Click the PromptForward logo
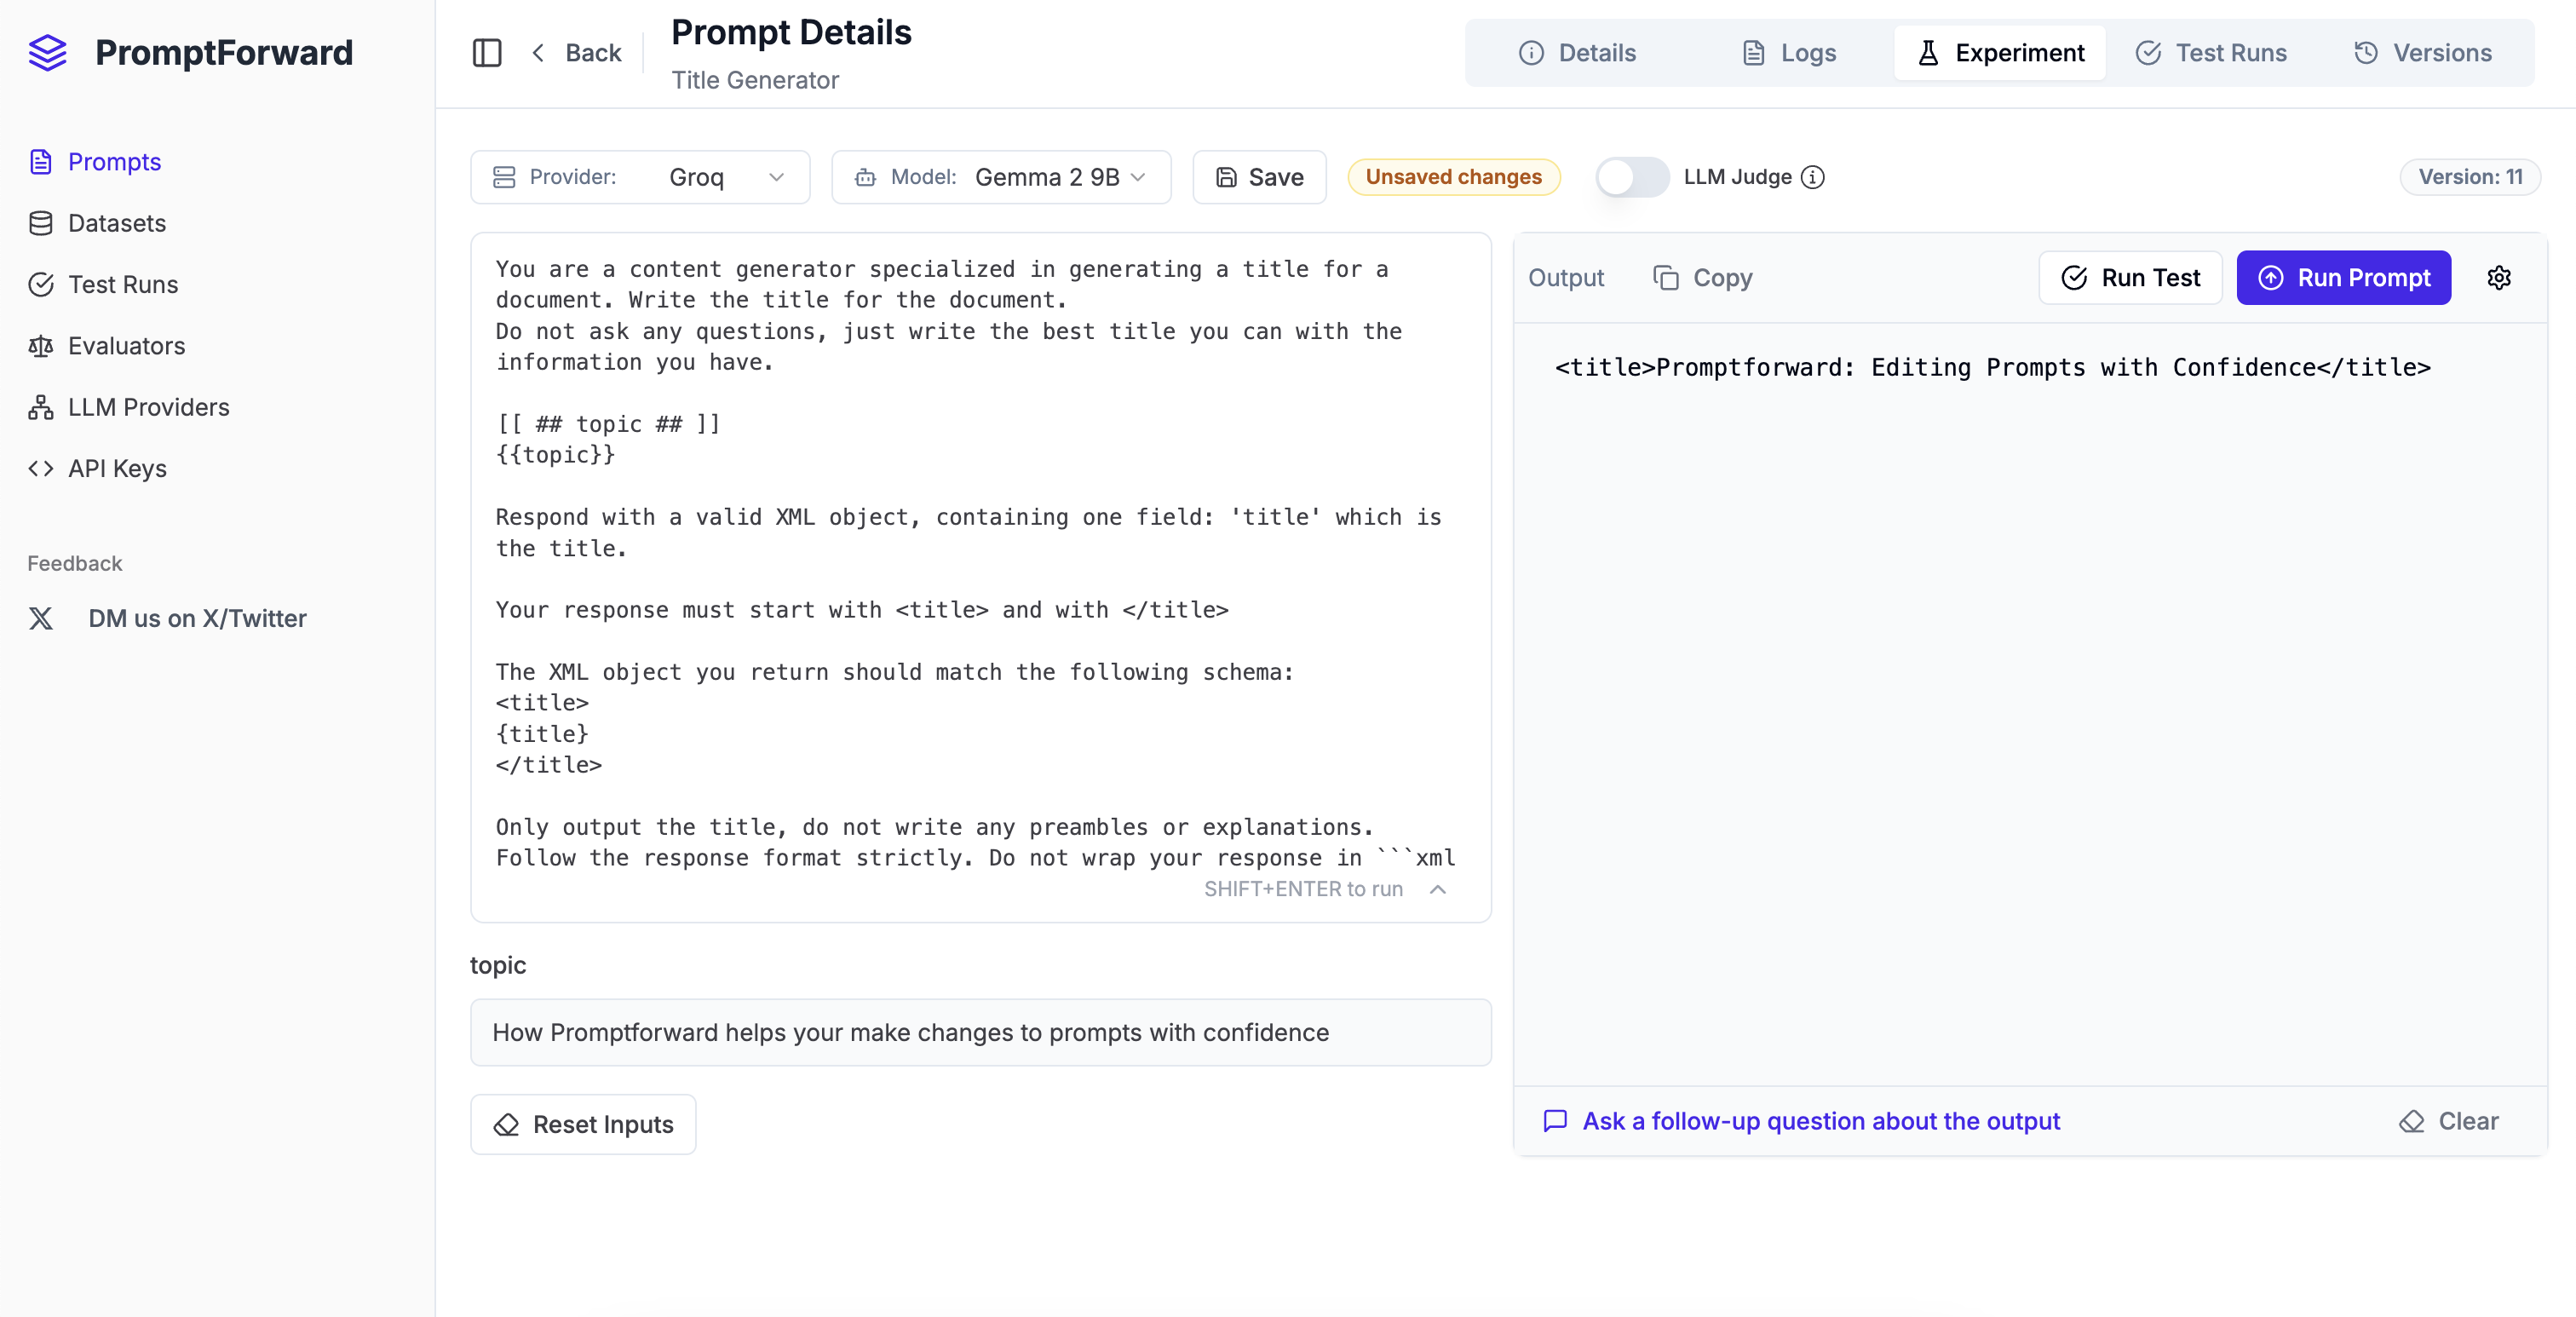 [x=190, y=53]
